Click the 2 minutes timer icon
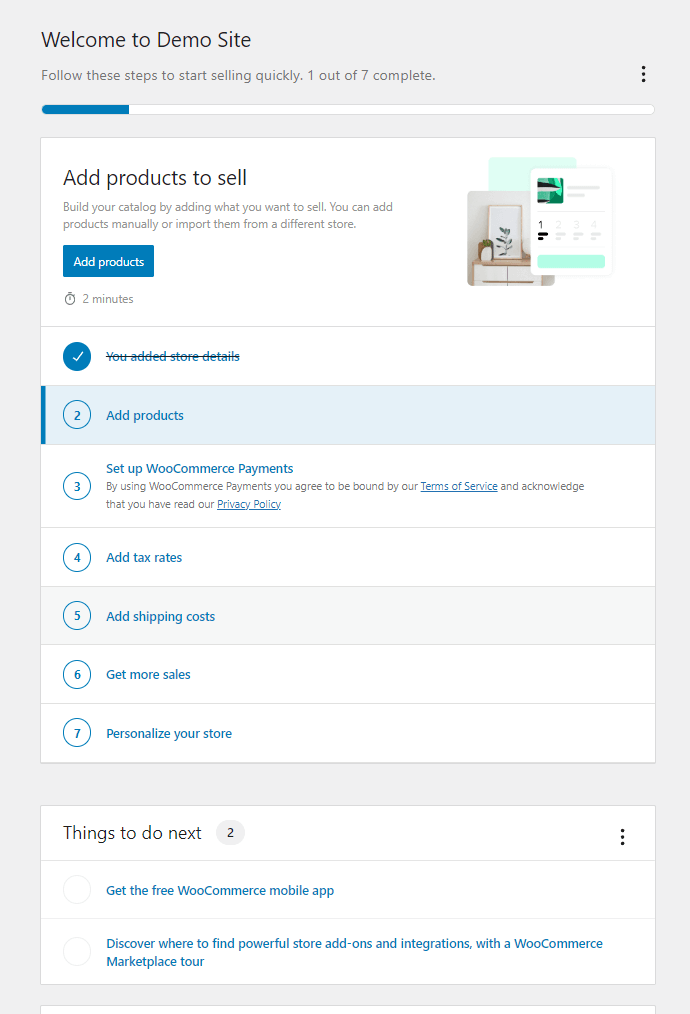 point(70,299)
